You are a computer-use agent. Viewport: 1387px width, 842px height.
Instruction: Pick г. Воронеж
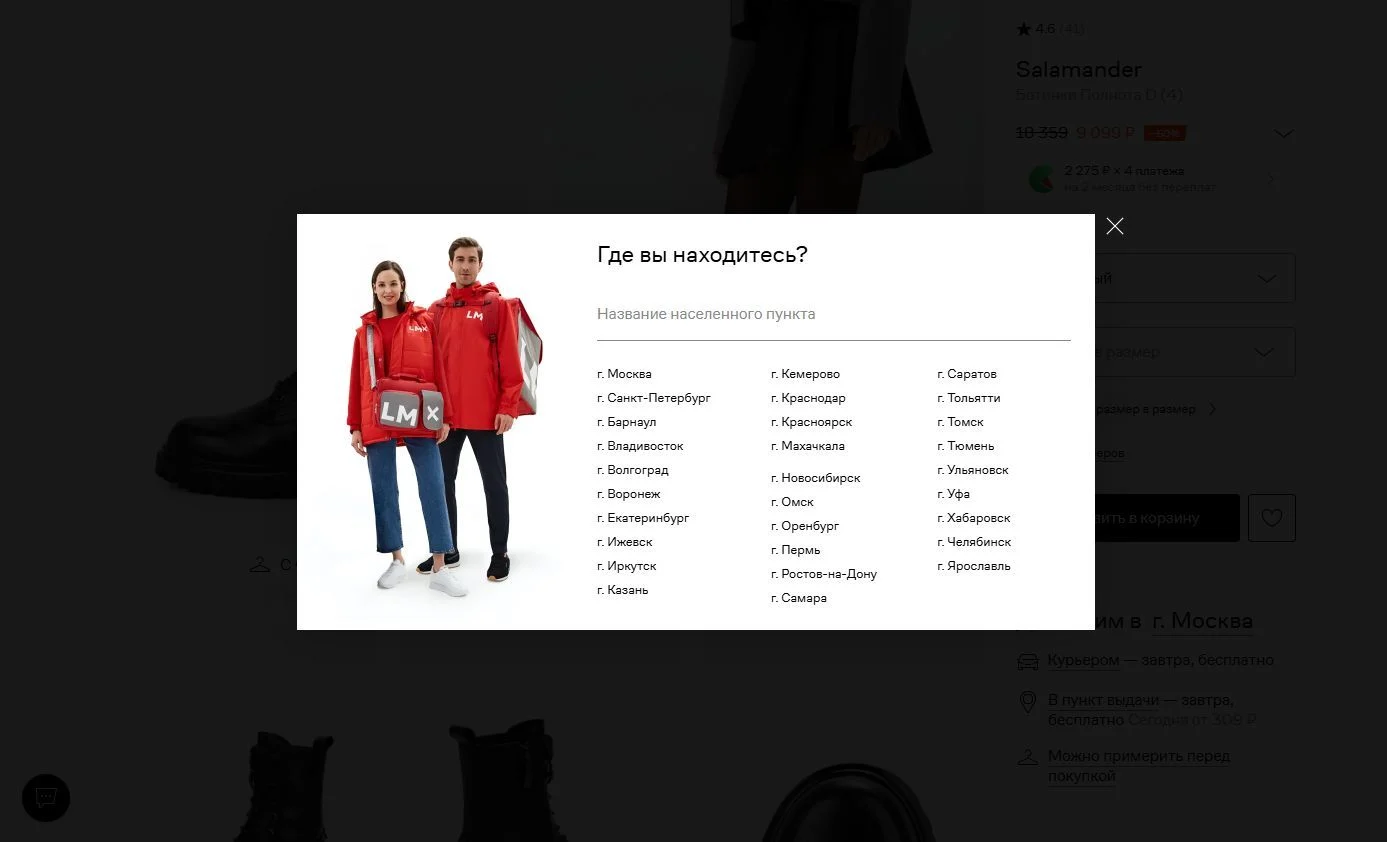[x=629, y=494]
